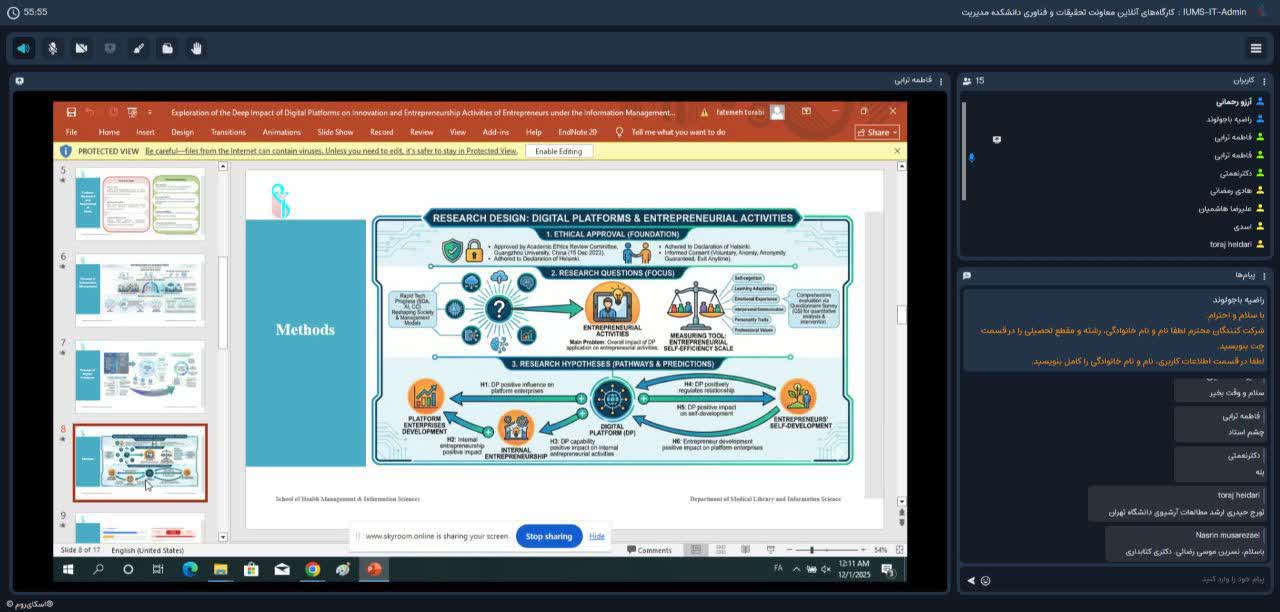Viewport: 1280px width, 612px height.
Task: Open the Share dropdown in PowerPoint
Action: pyautogui.click(x=877, y=132)
